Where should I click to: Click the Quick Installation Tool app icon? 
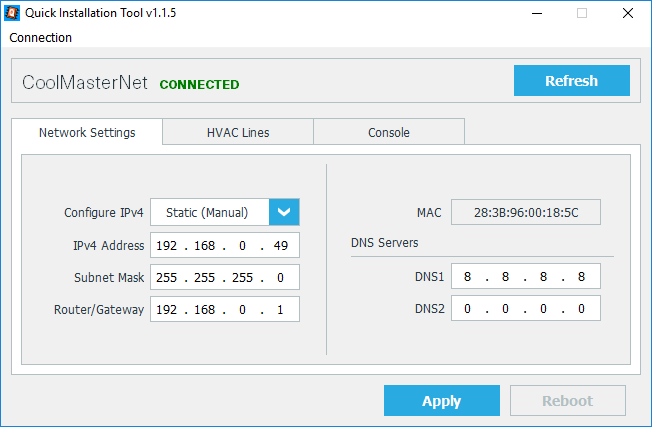(14, 13)
